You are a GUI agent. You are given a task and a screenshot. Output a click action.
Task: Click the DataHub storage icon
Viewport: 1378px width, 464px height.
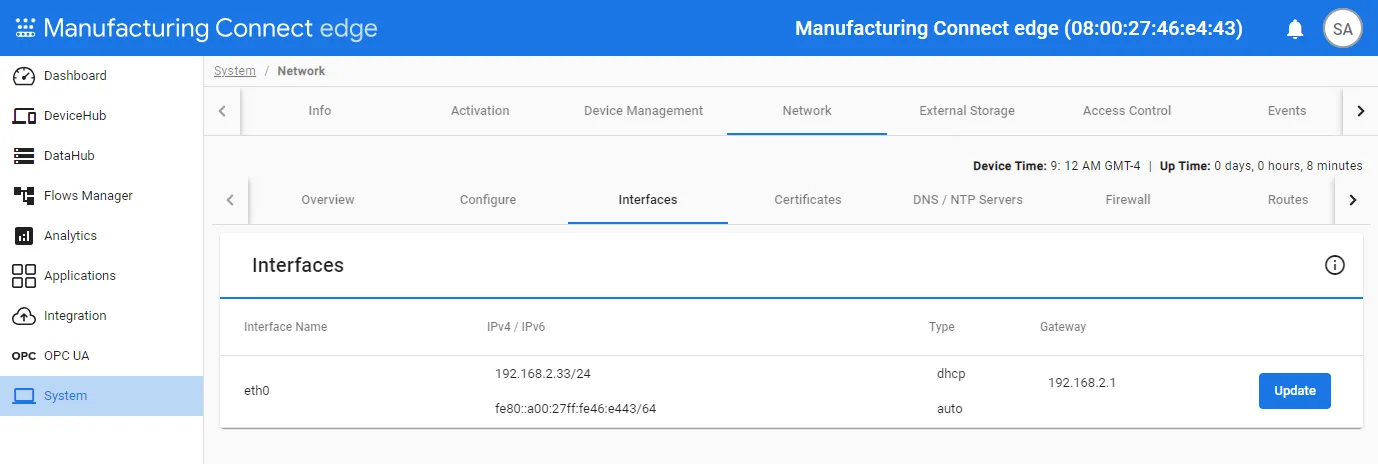24,156
